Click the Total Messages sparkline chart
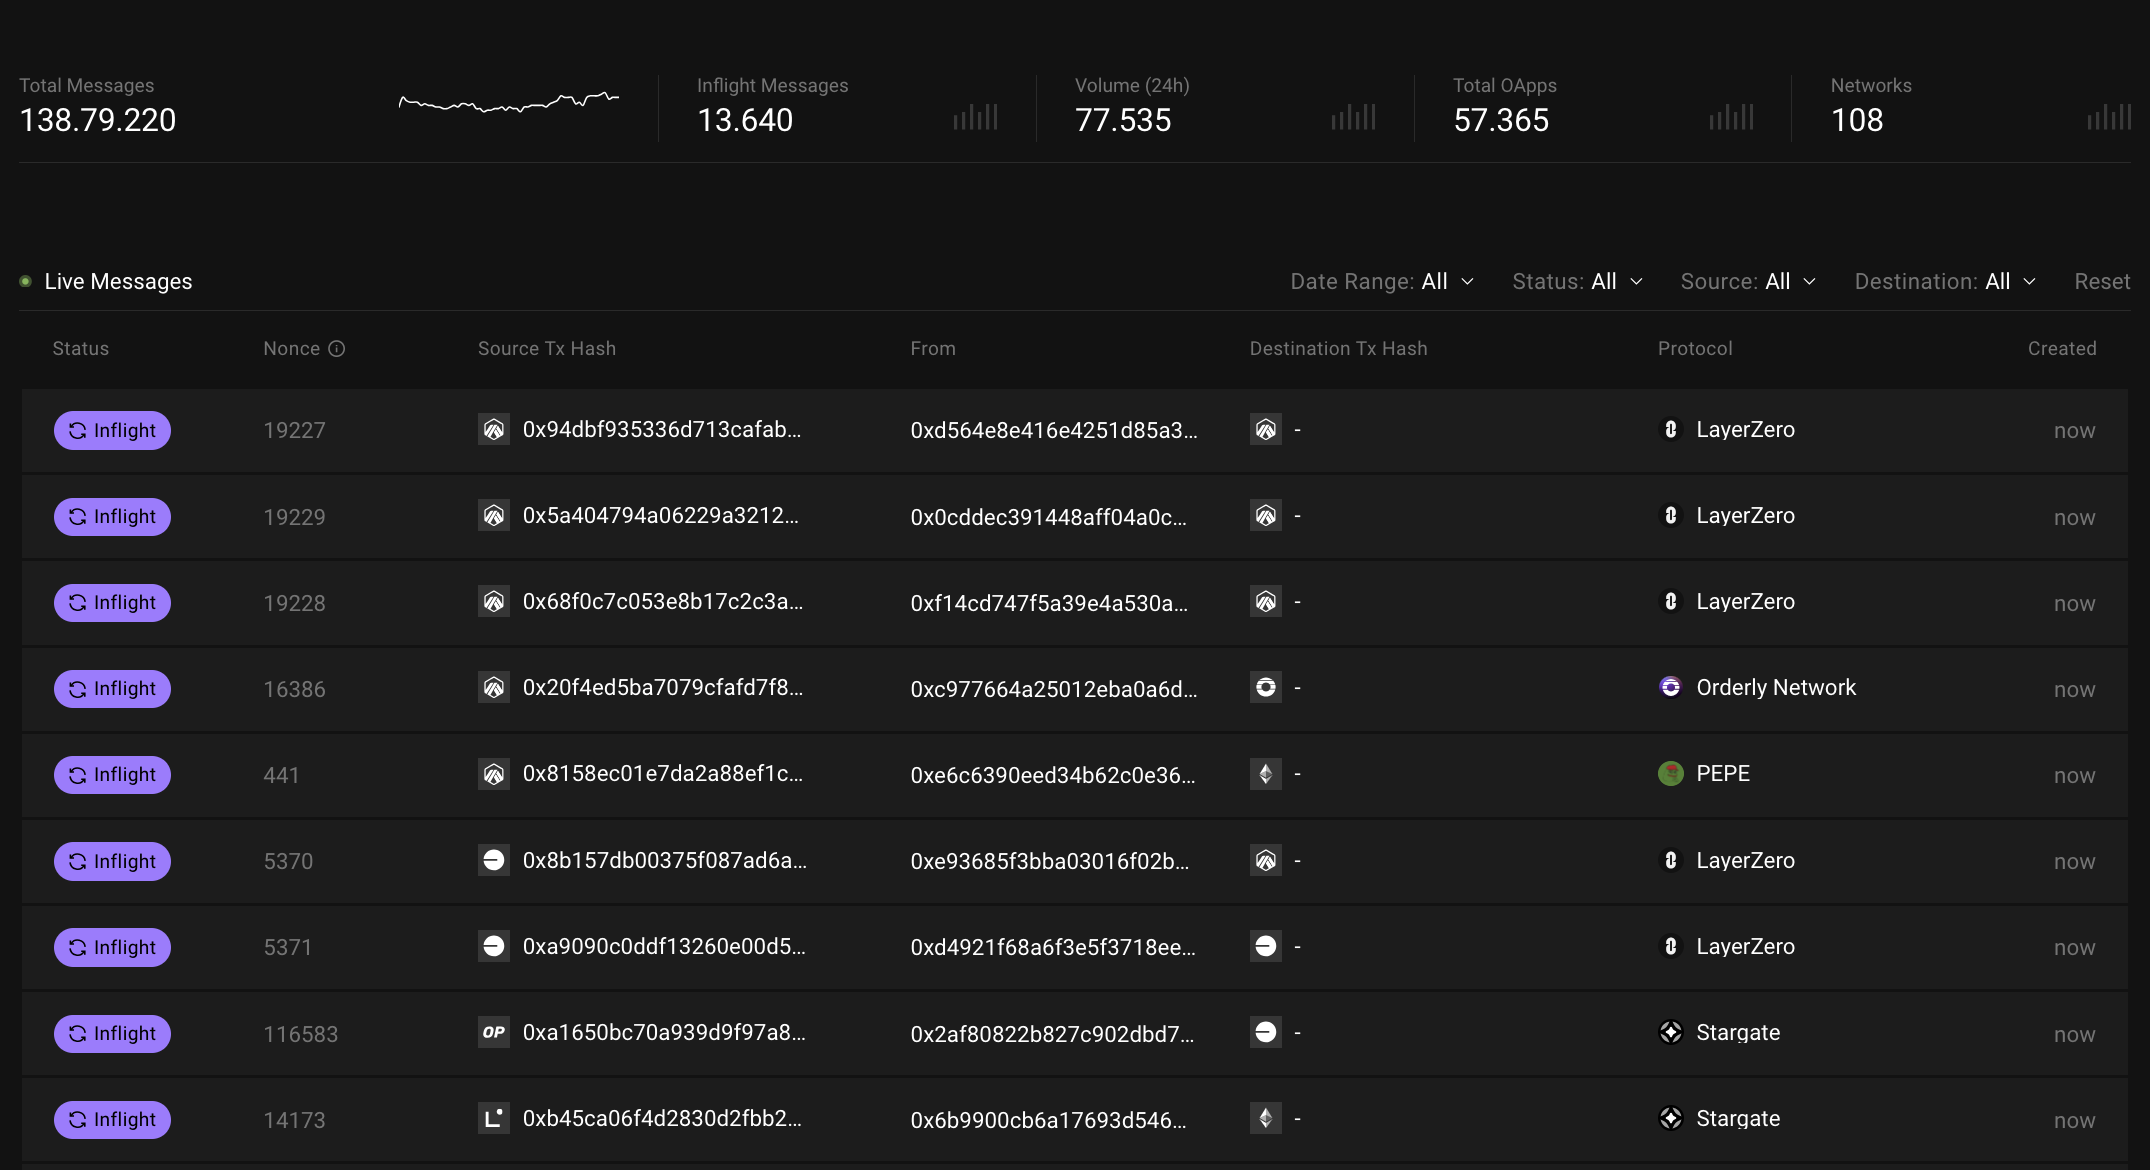 [x=509, y=102]
